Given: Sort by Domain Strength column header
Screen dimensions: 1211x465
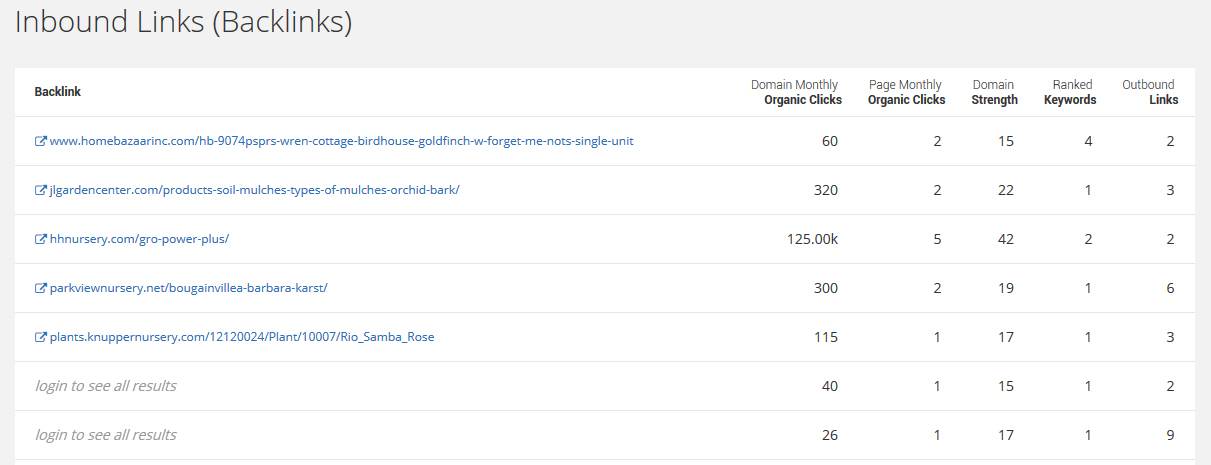Looking at the screenshot, I should pos(994,92).
